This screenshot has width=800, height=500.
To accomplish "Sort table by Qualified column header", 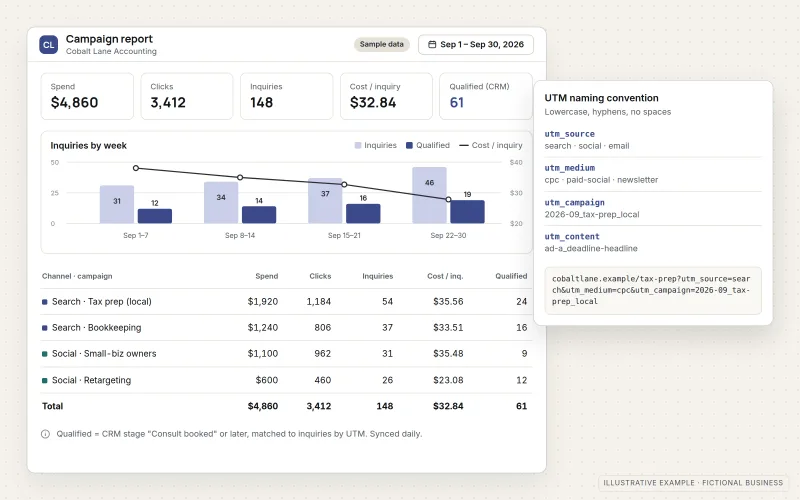I will coord(511,276).
